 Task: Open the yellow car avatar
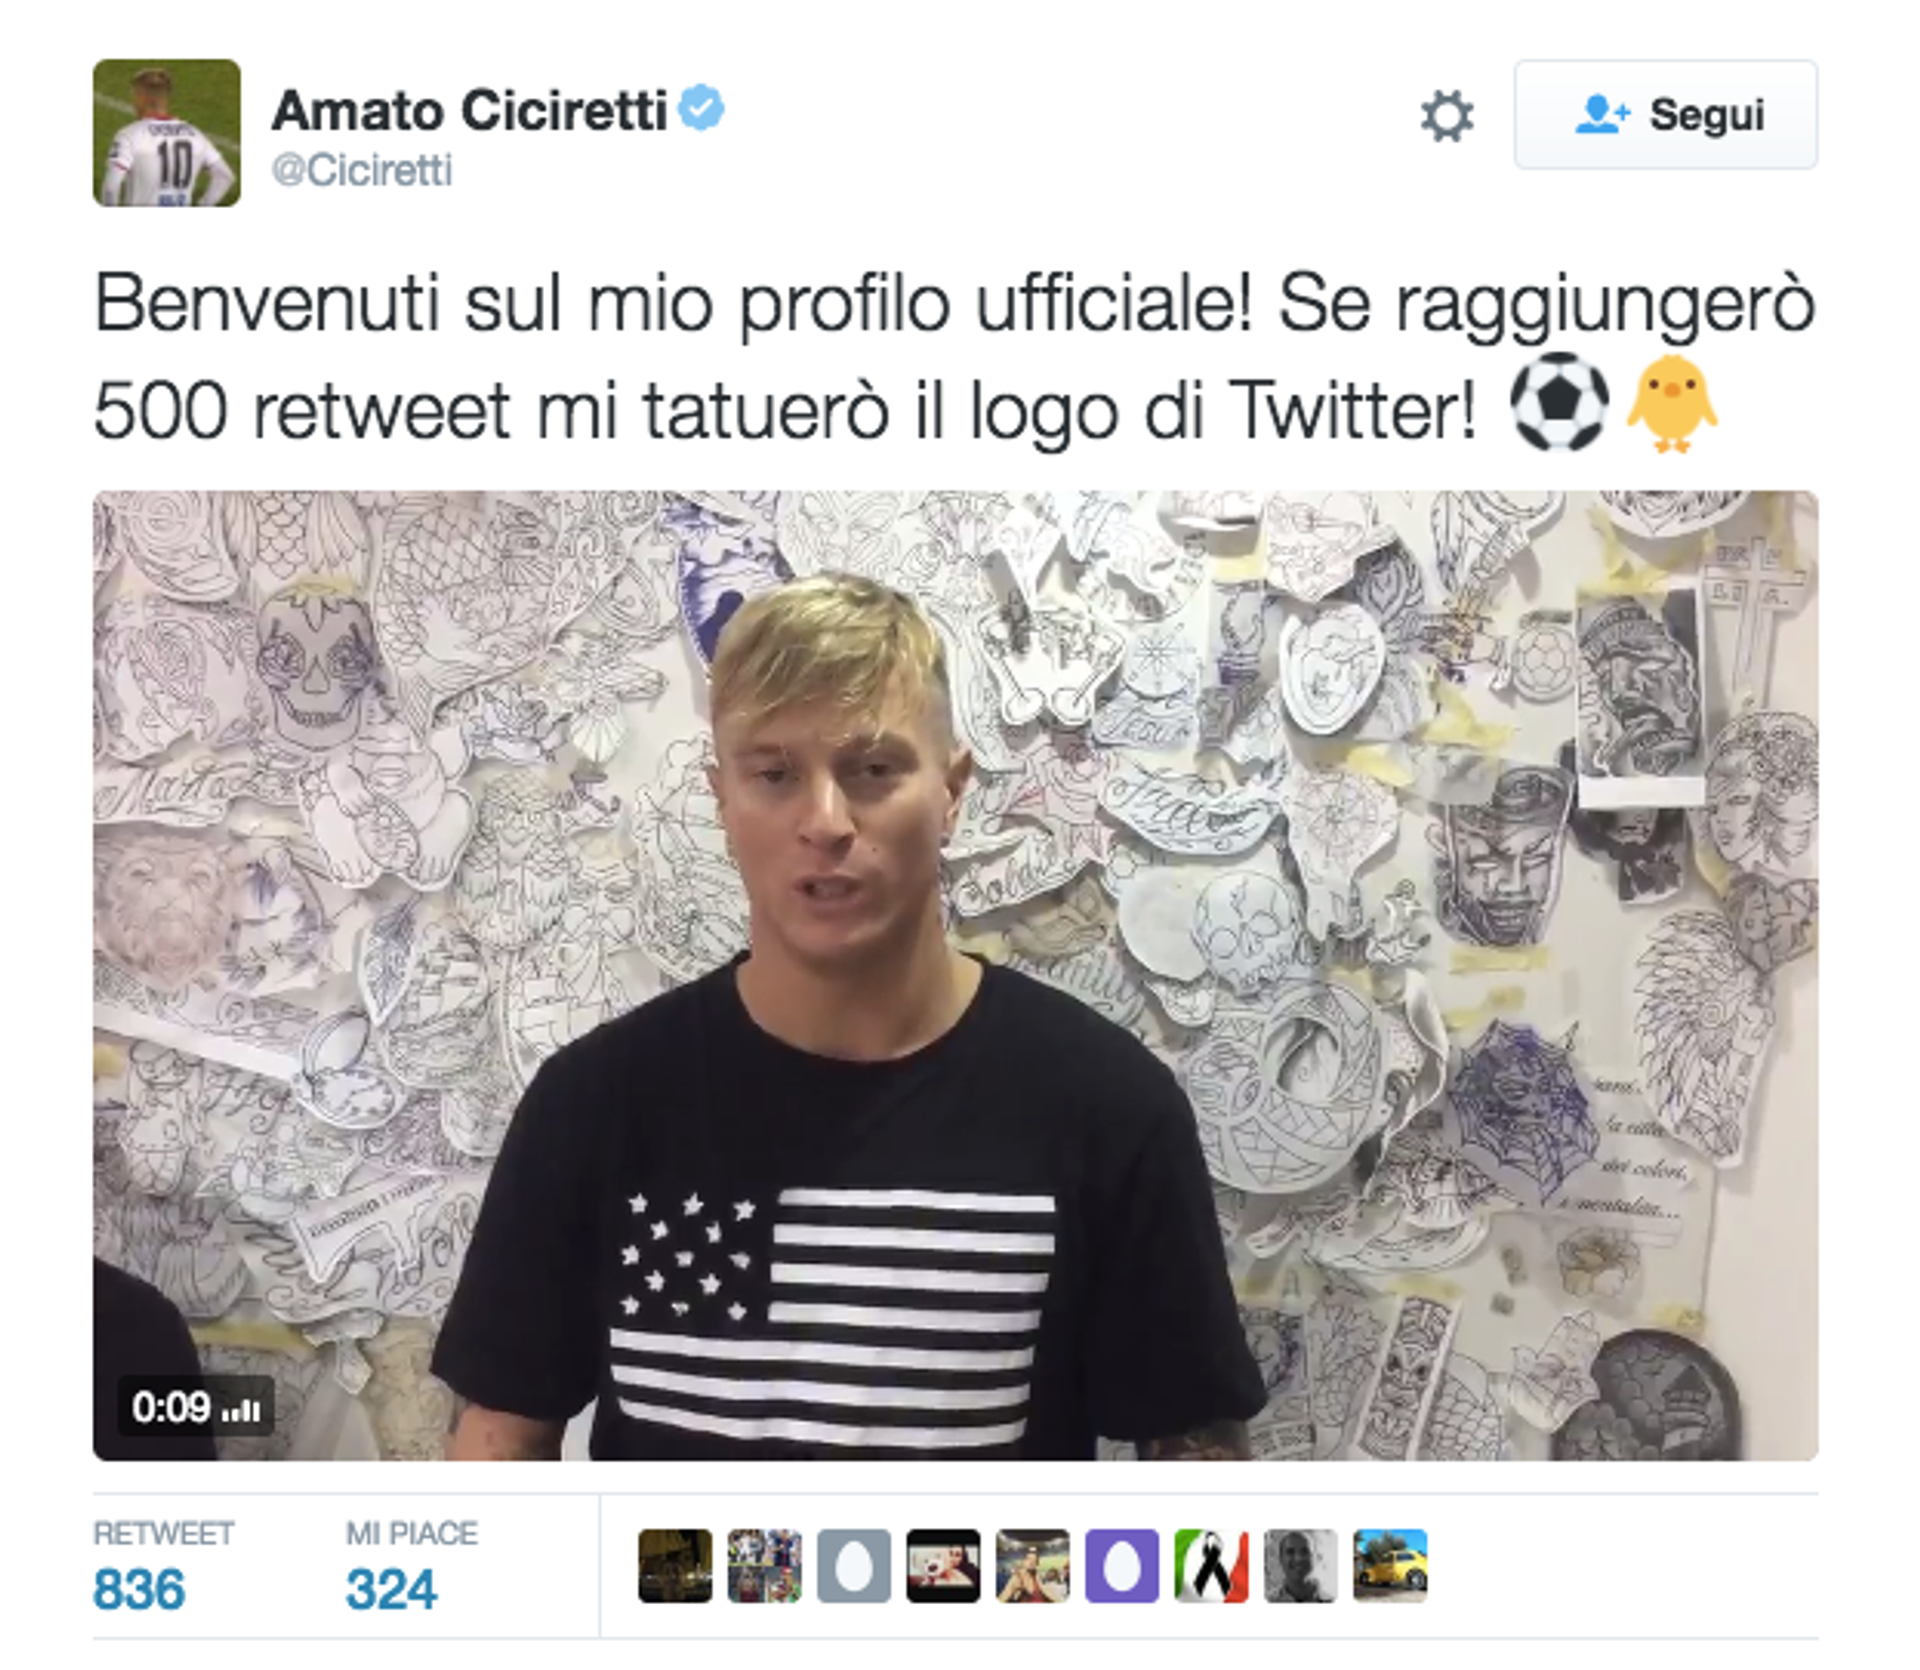[1390, 1565]
